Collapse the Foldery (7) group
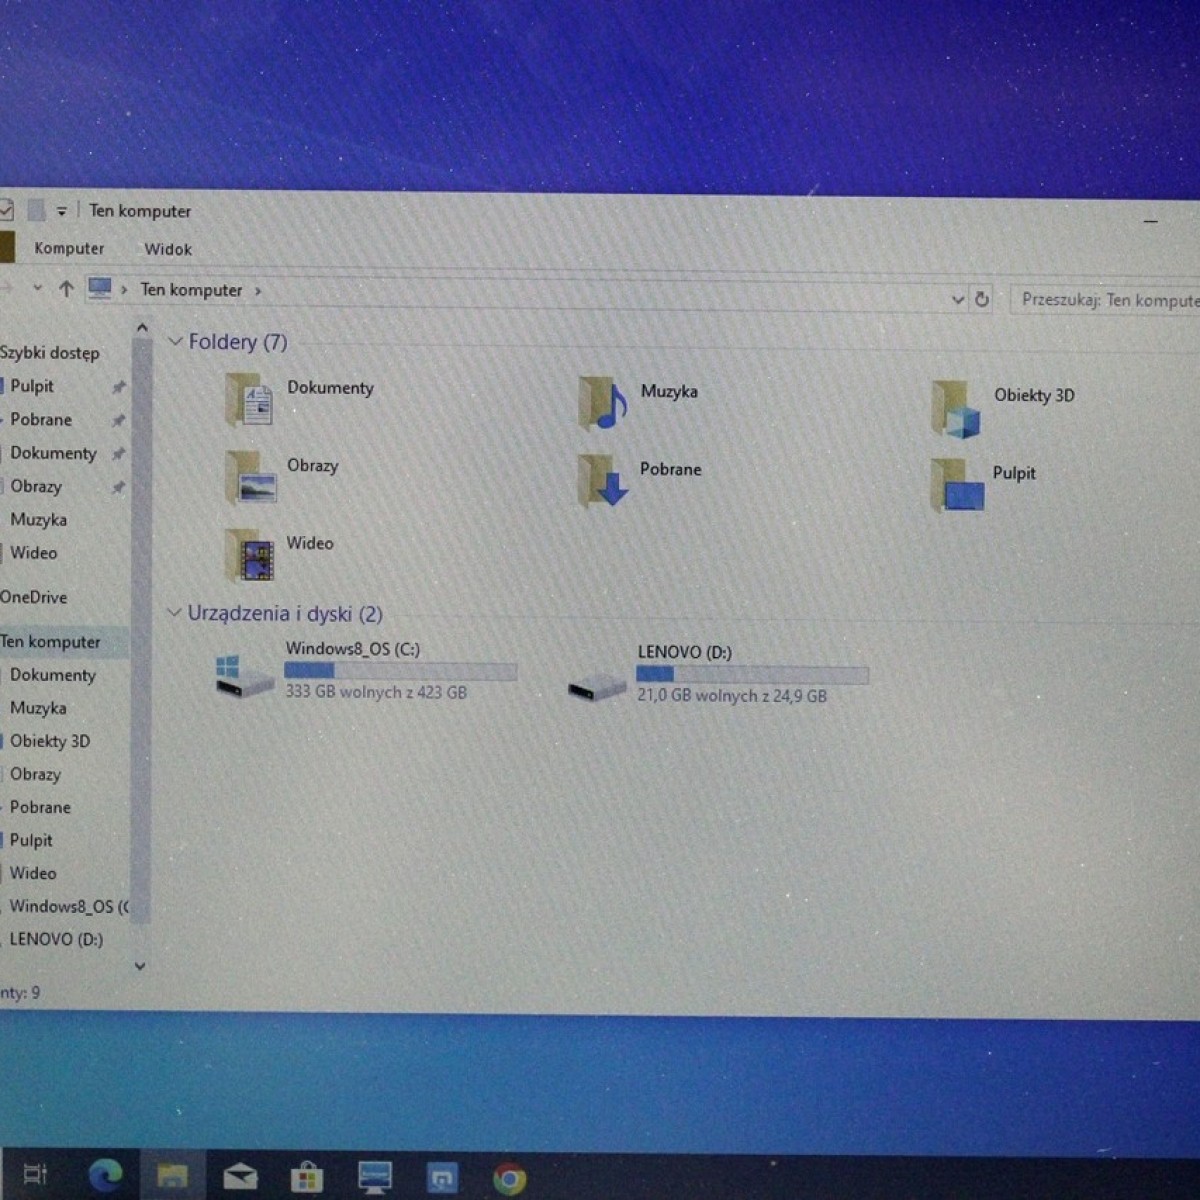This screenshot has width=1200, height=1200. click(176, 341)
